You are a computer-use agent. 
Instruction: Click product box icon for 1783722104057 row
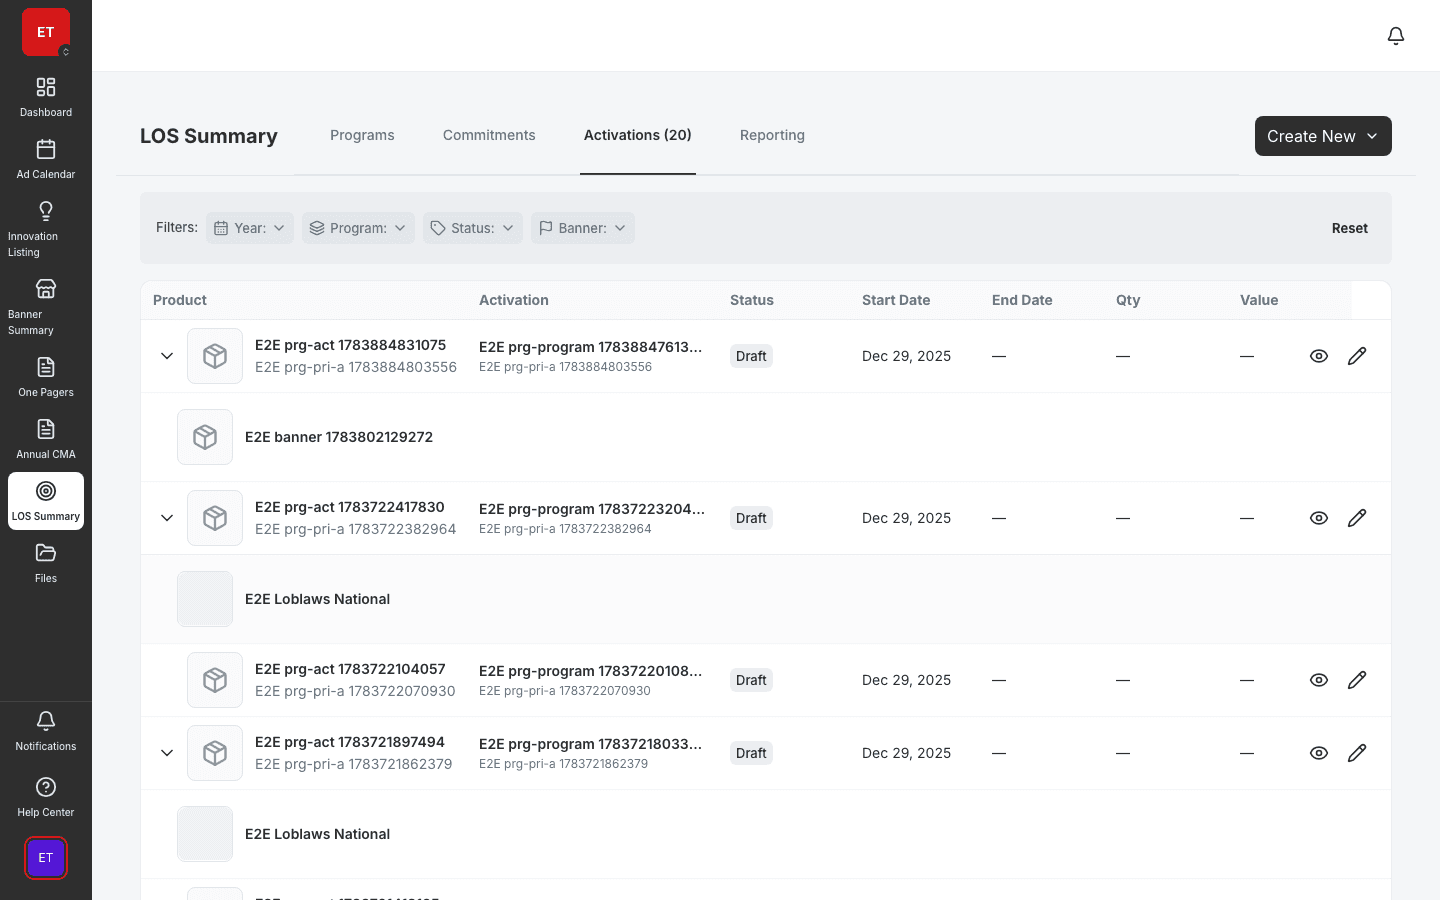coord(215,680)
